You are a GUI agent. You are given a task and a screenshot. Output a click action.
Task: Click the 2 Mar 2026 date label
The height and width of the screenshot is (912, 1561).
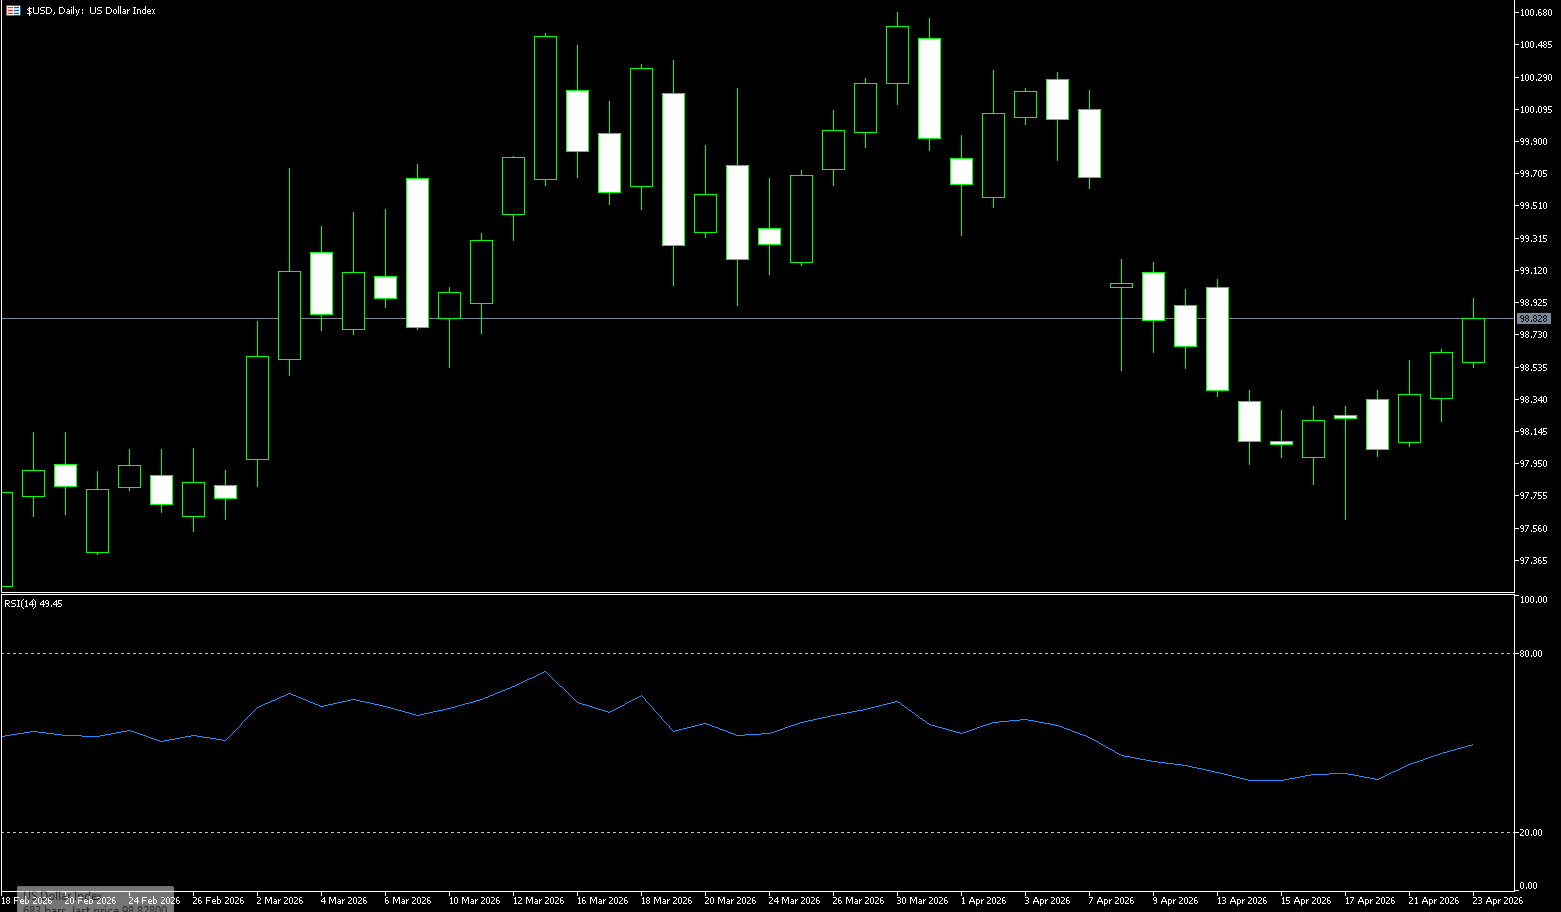[x=280, y=901]
